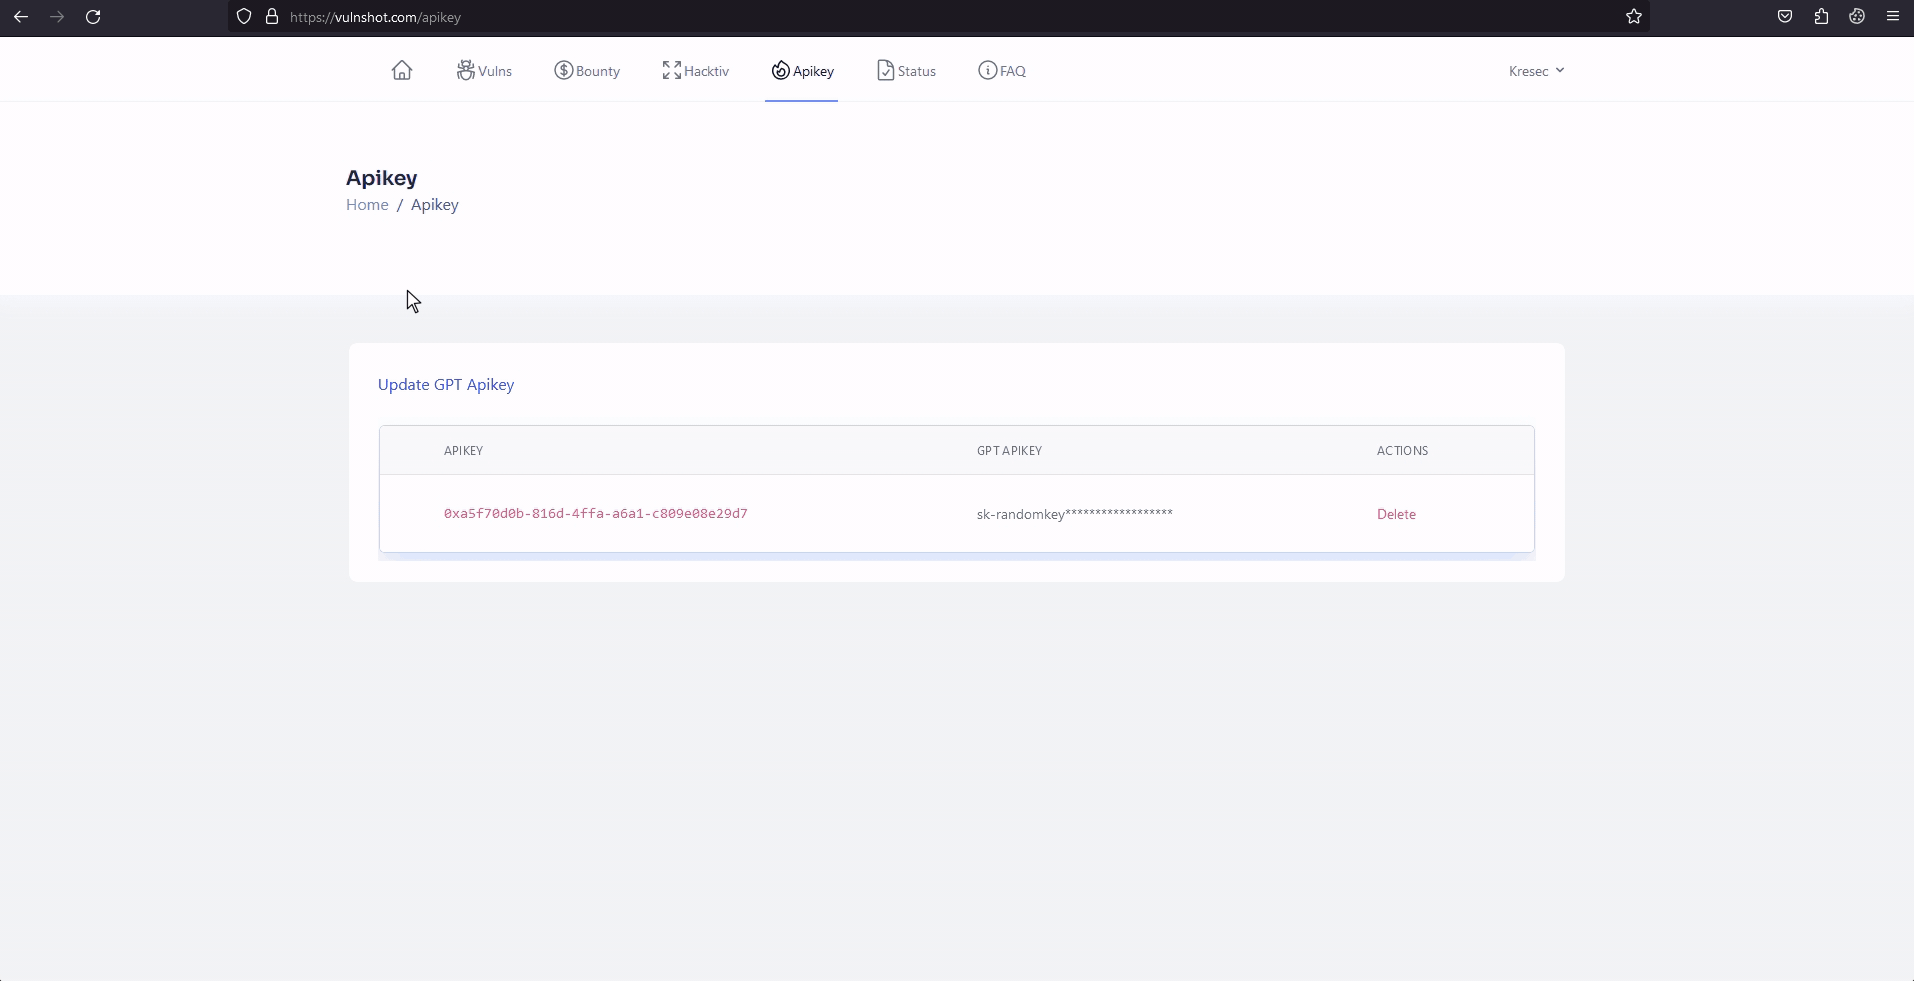Click the address bar URL field
Viewport: 1914px width, 981px height.
(940, 17)
